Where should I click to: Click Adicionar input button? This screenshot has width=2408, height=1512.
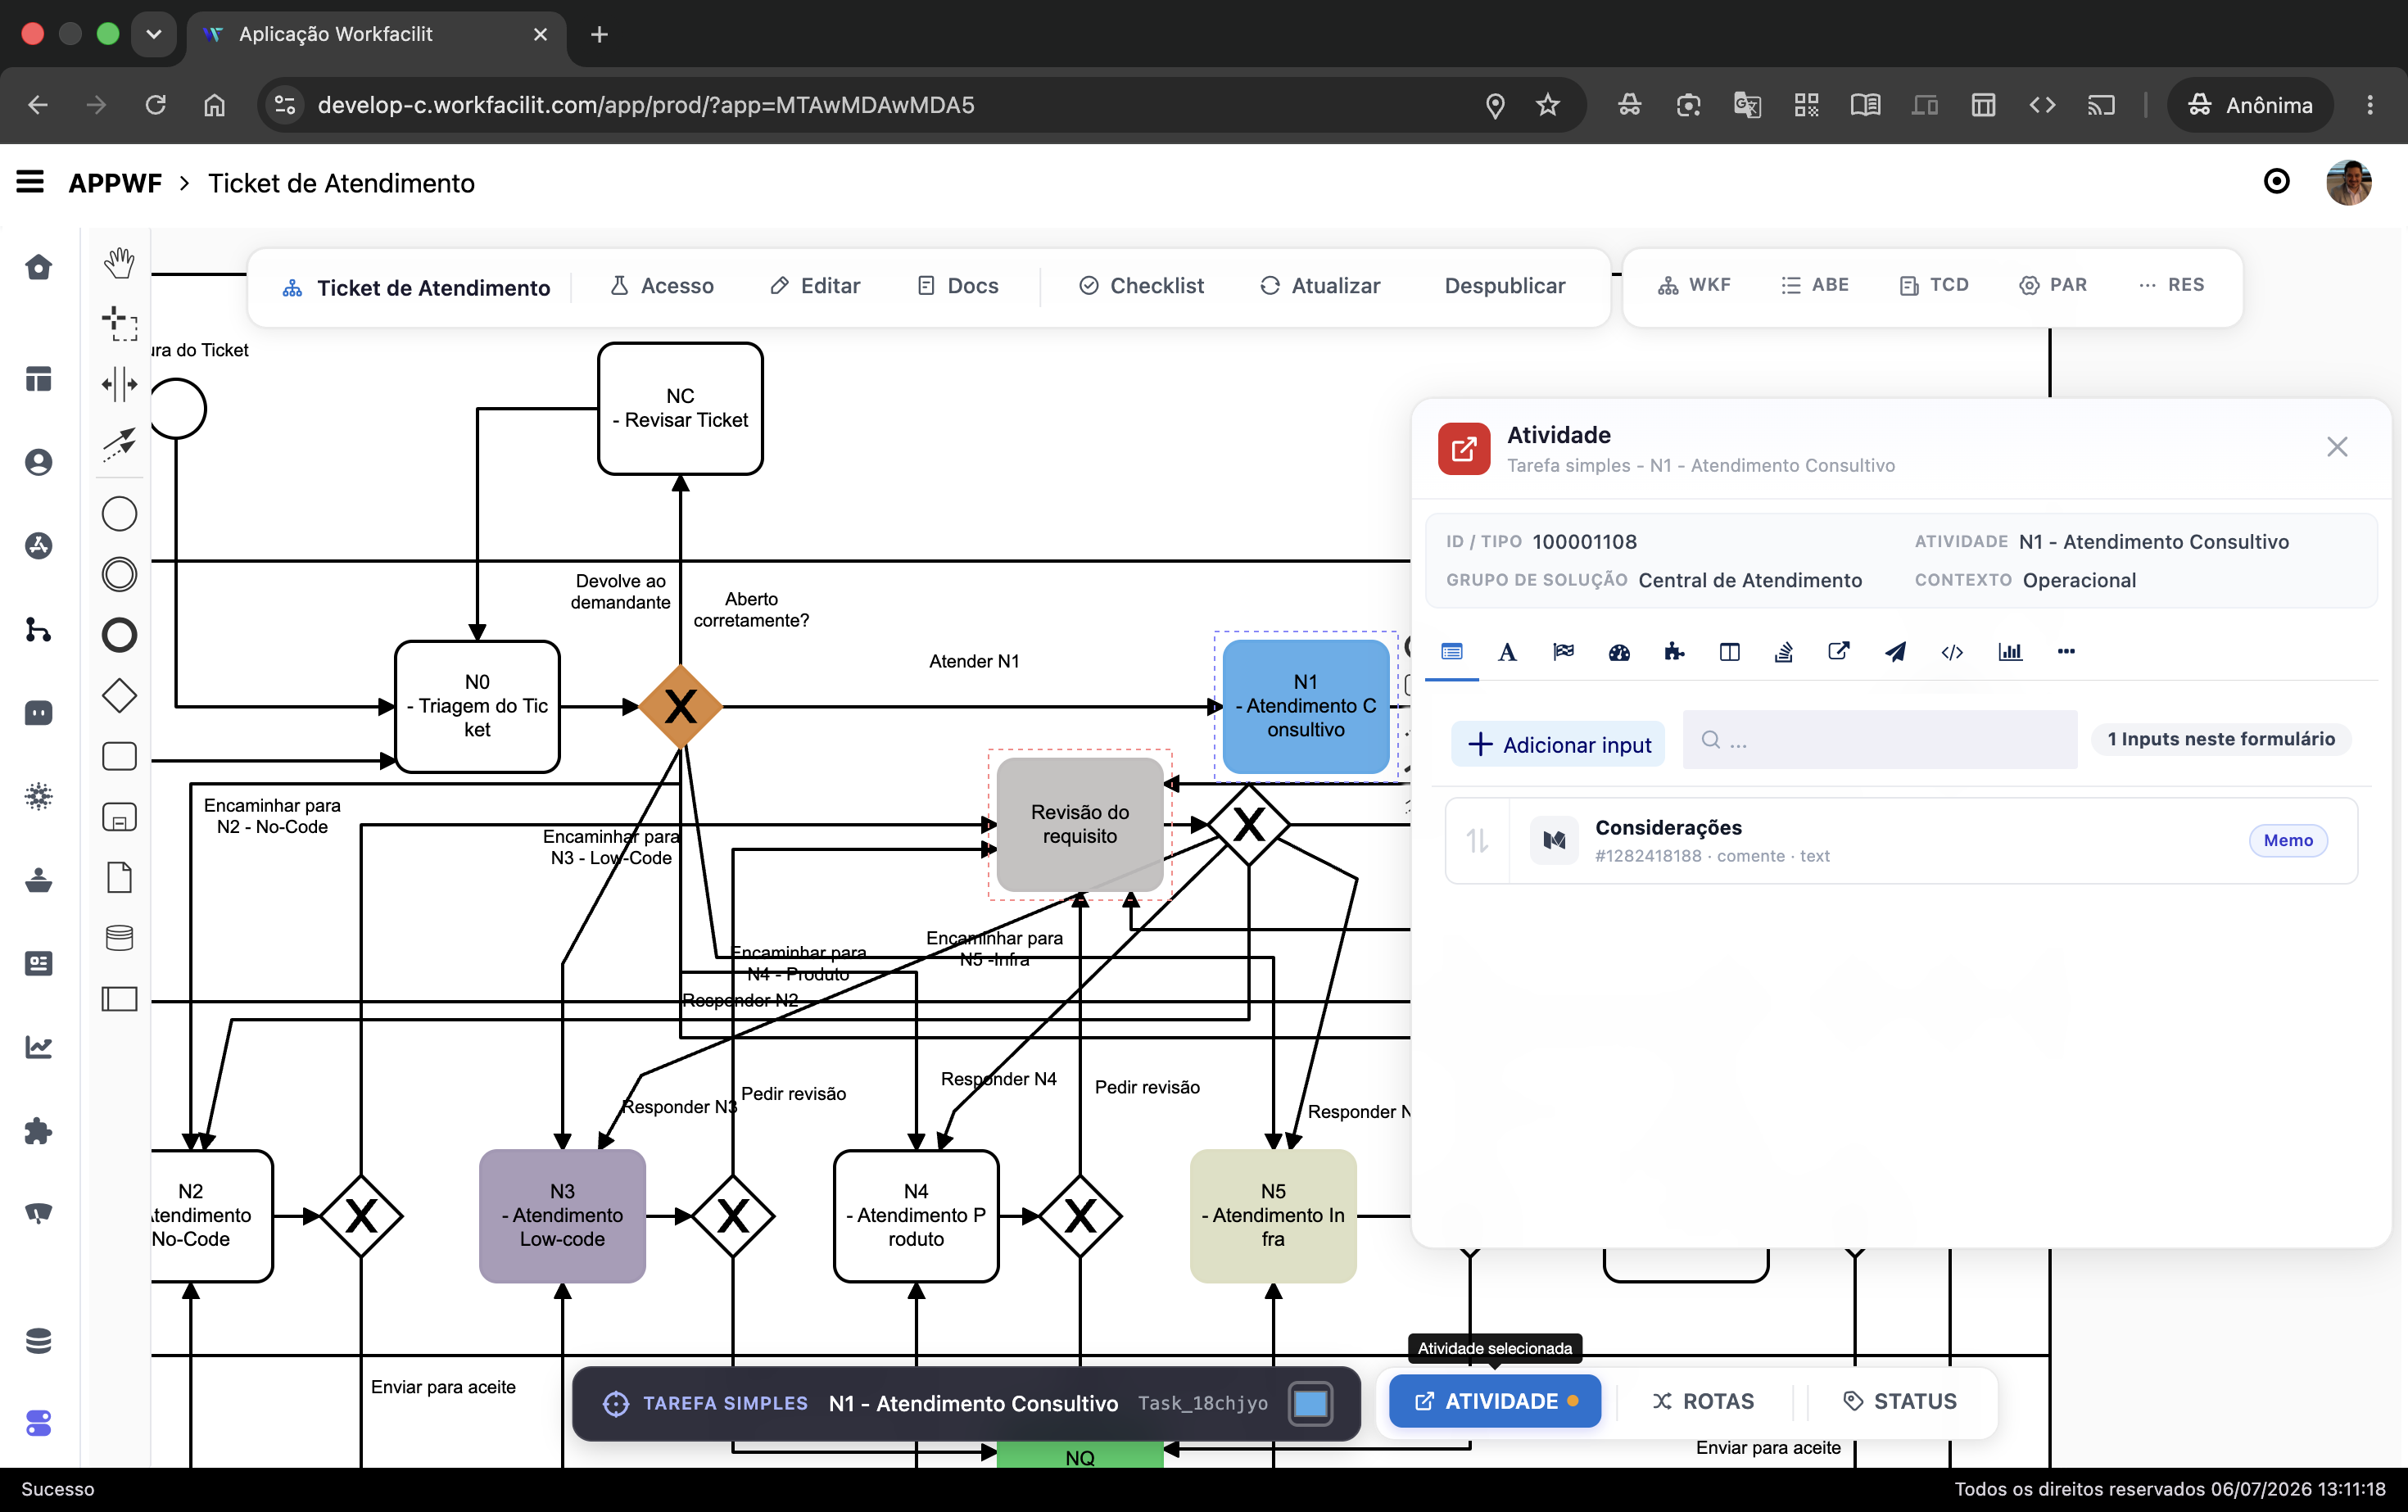(x=1558, y=745)
